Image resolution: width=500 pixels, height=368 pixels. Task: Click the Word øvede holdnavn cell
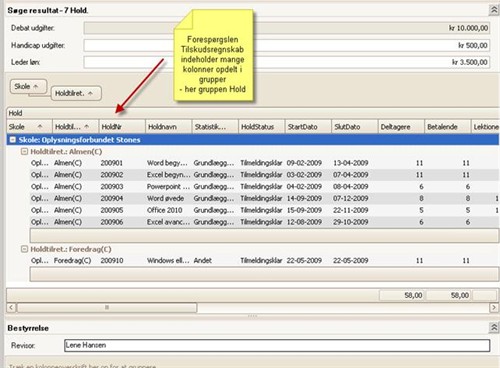click(166, 198)
